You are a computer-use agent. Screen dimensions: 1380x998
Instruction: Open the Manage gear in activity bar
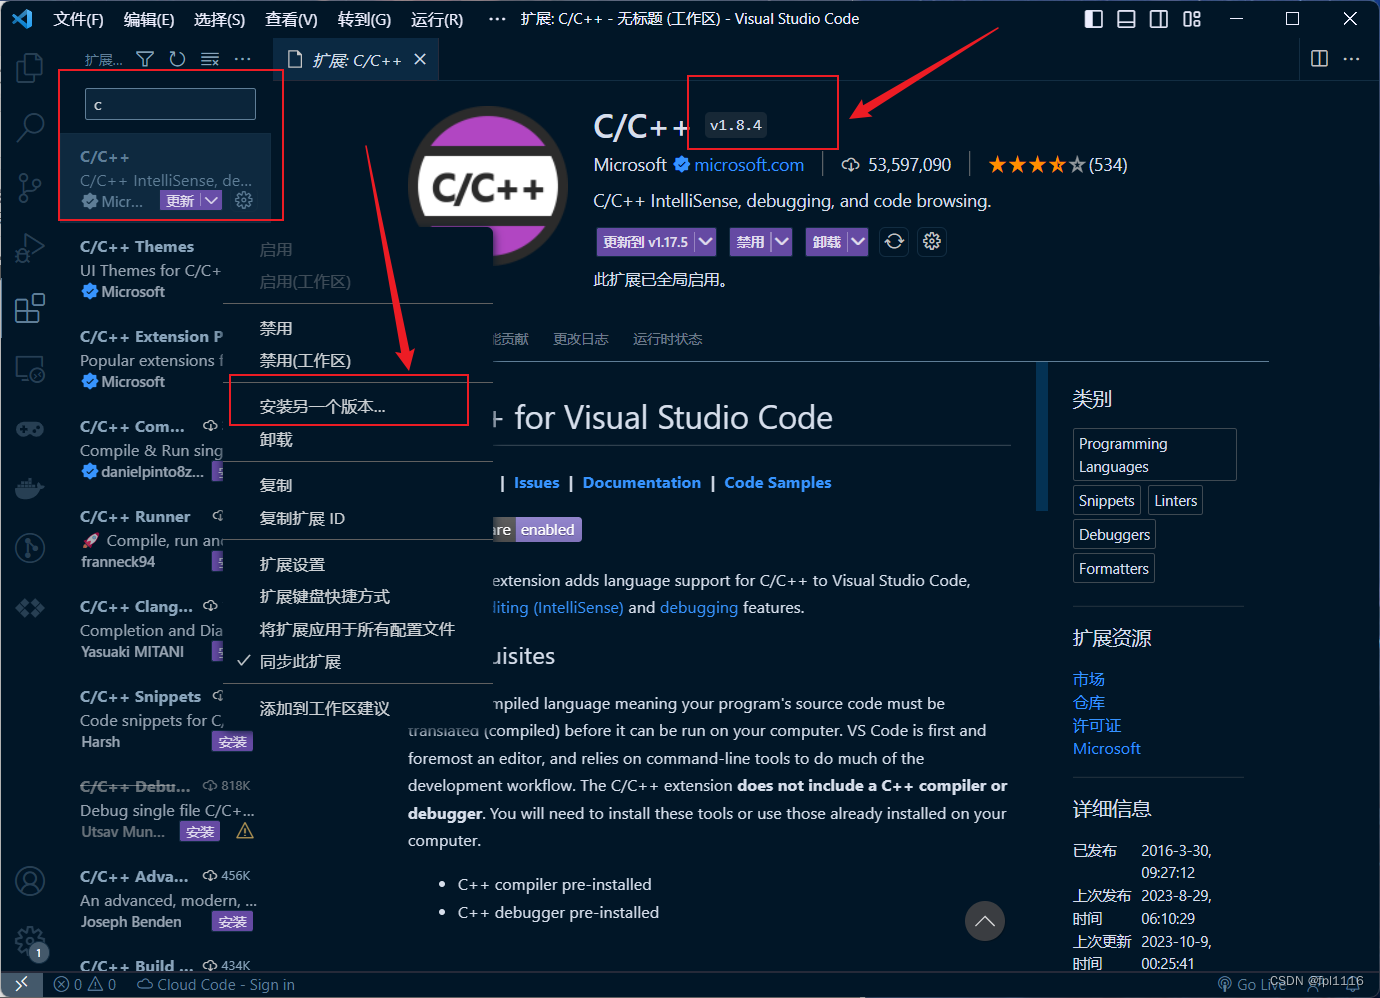[30, 940]
